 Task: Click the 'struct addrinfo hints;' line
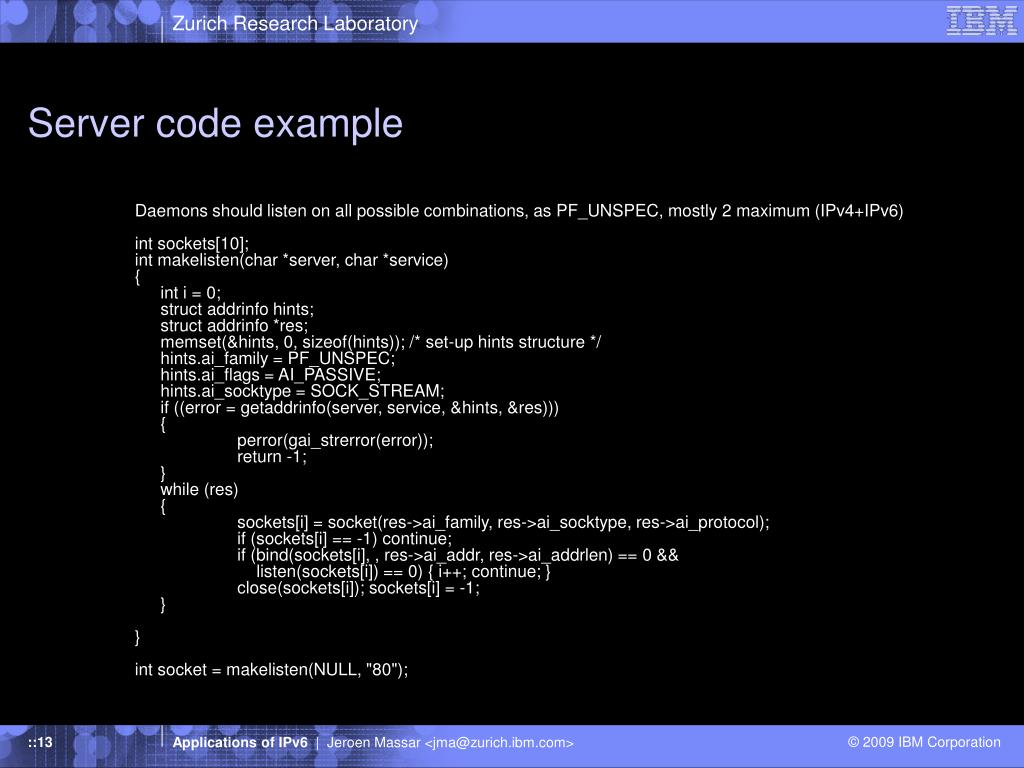click(237, 309)
